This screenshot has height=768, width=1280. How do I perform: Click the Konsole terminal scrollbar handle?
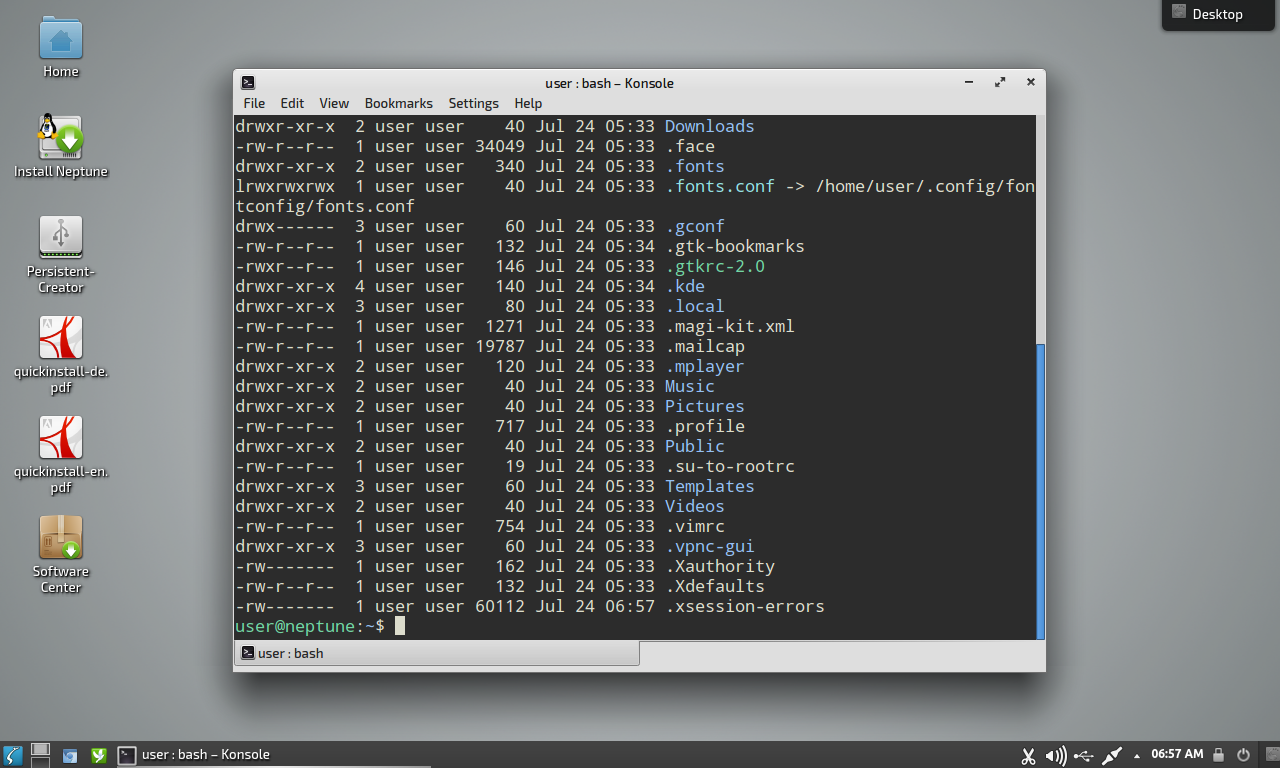pyautogui.click(x=1040, y=491)
